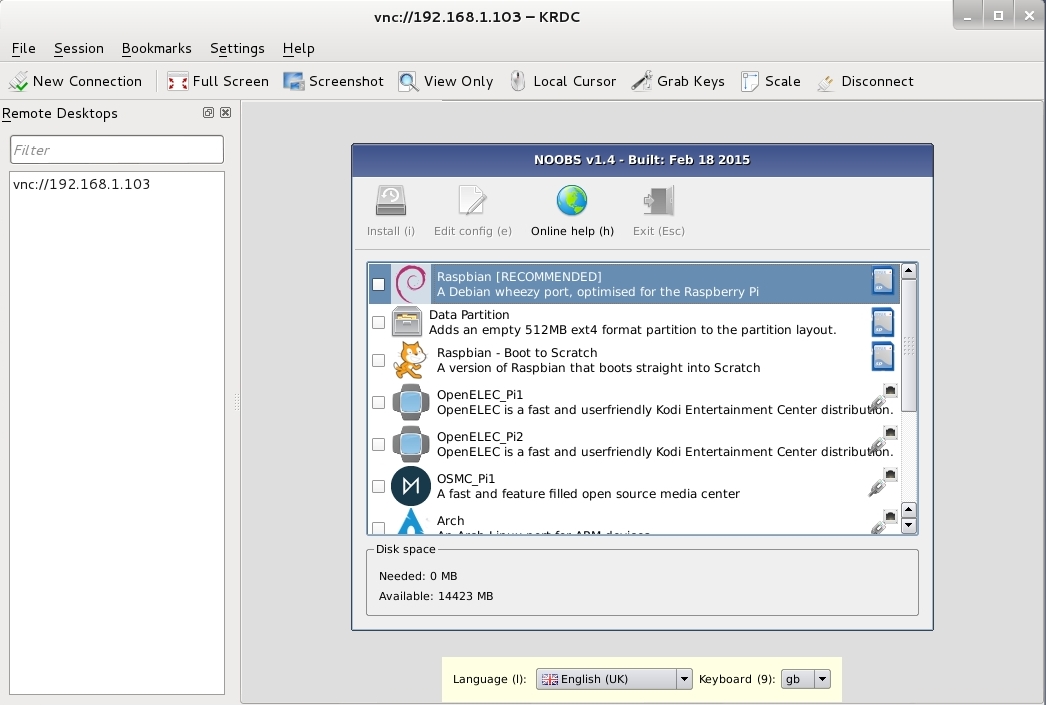Click the Scratch cat icon
Screen dimensions: 1046x705
[x=410, y=360]
